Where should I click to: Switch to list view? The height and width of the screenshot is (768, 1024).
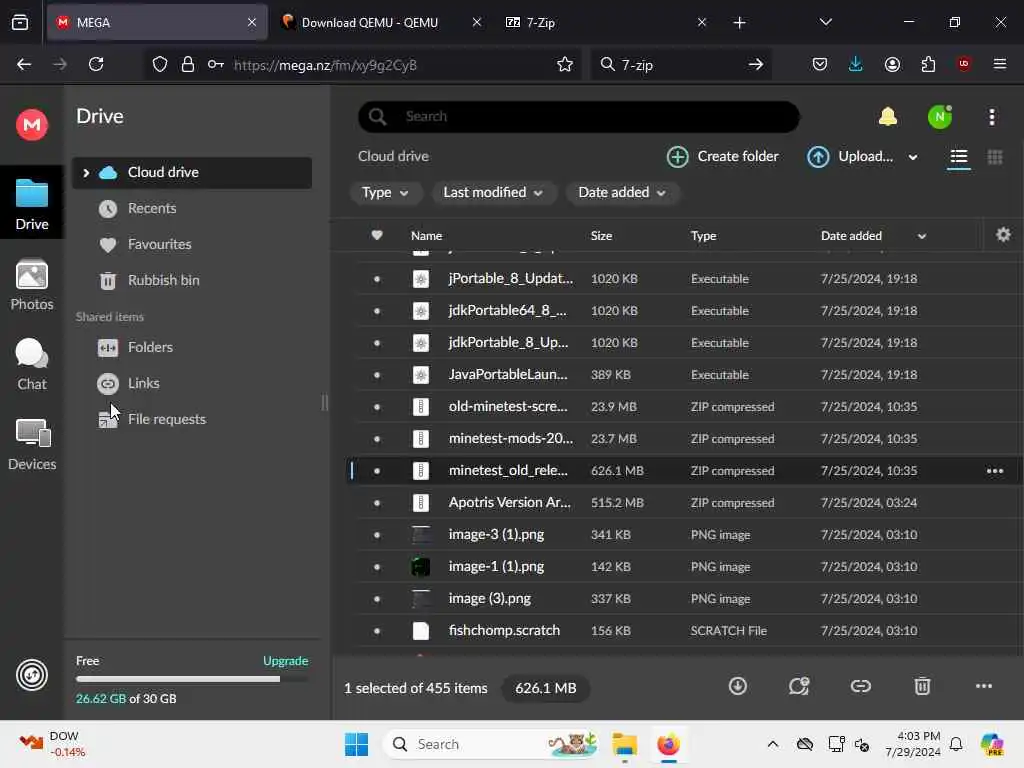pos(958,157)
